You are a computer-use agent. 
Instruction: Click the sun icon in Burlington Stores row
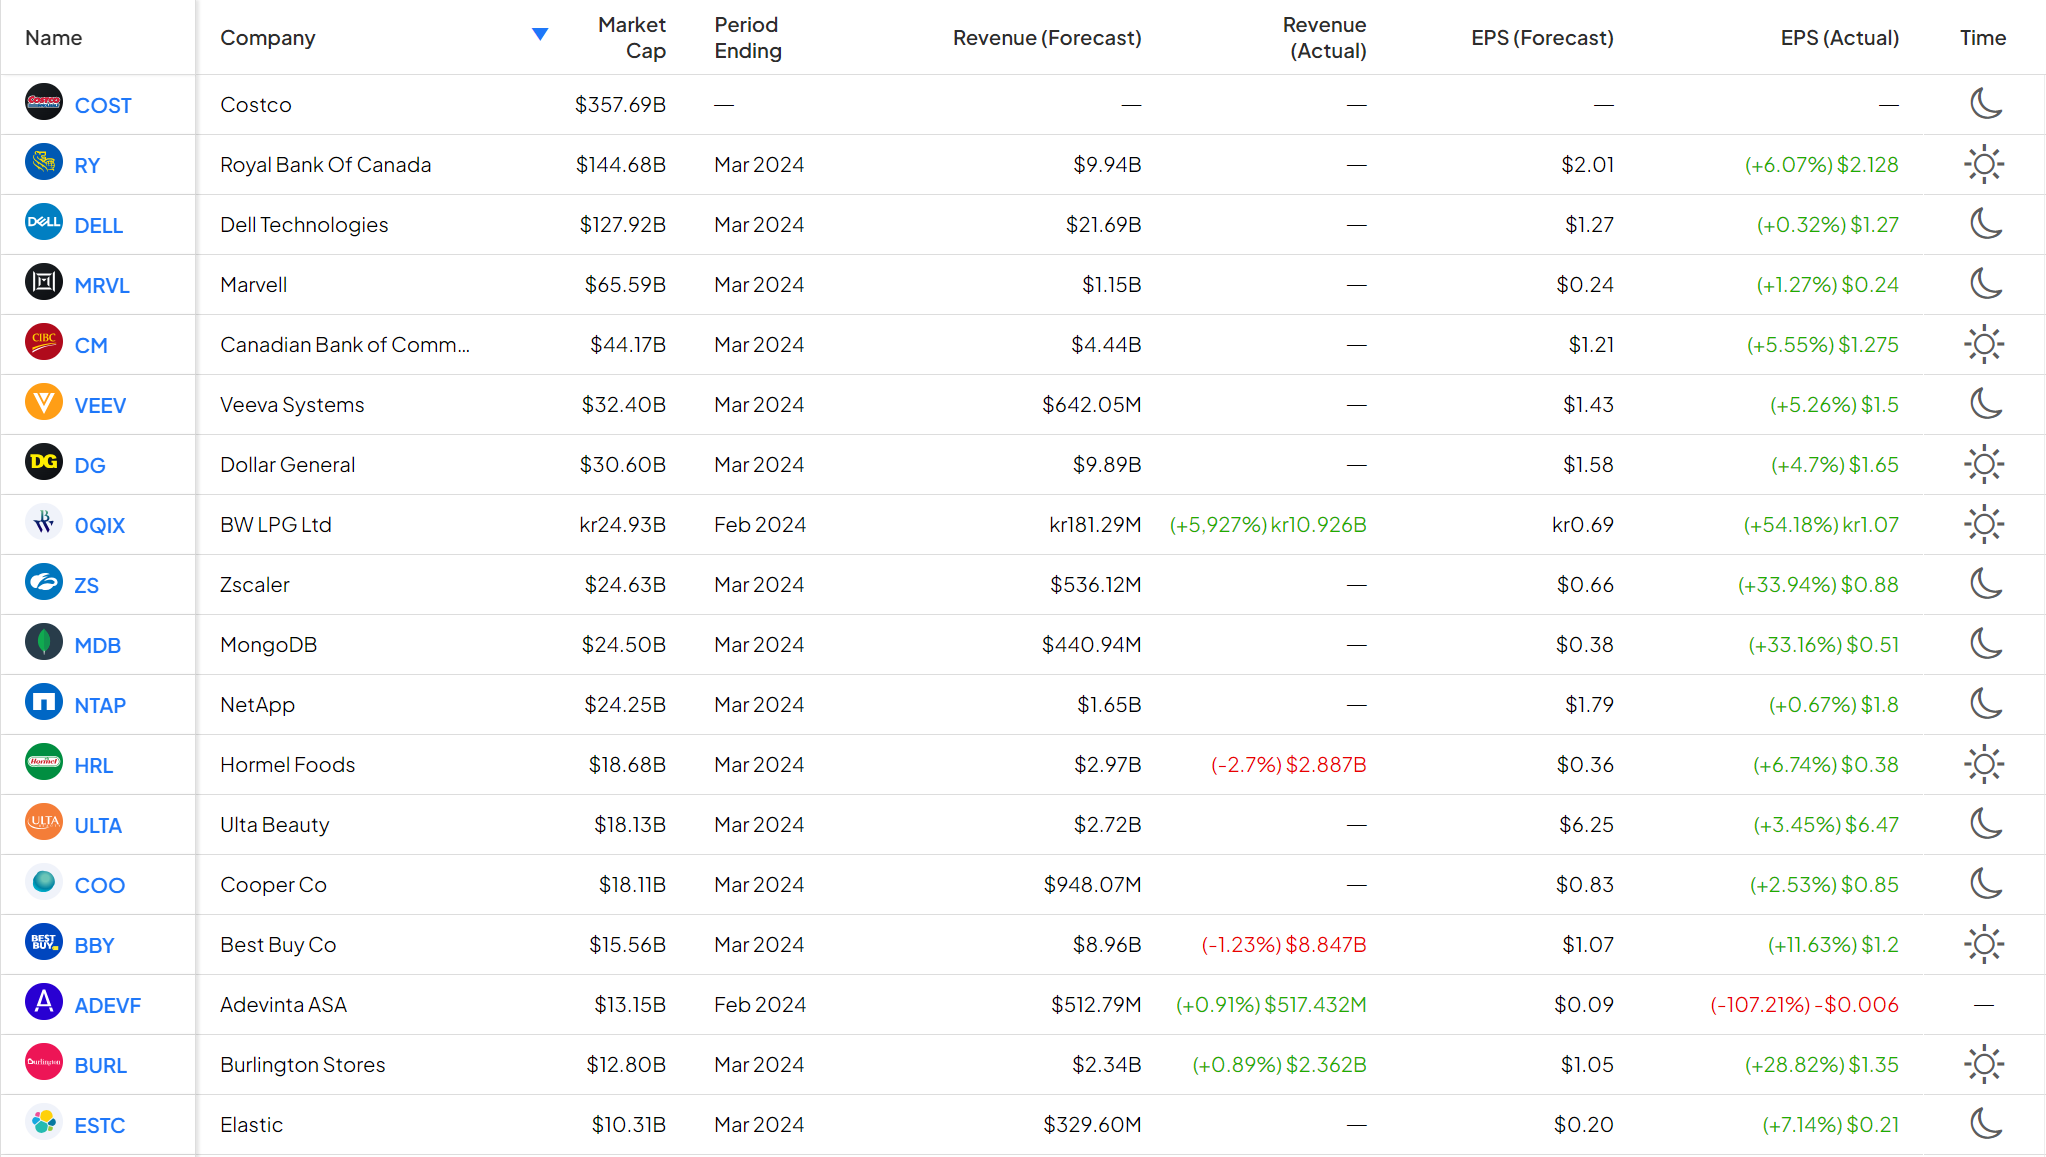[1984, 1064]
